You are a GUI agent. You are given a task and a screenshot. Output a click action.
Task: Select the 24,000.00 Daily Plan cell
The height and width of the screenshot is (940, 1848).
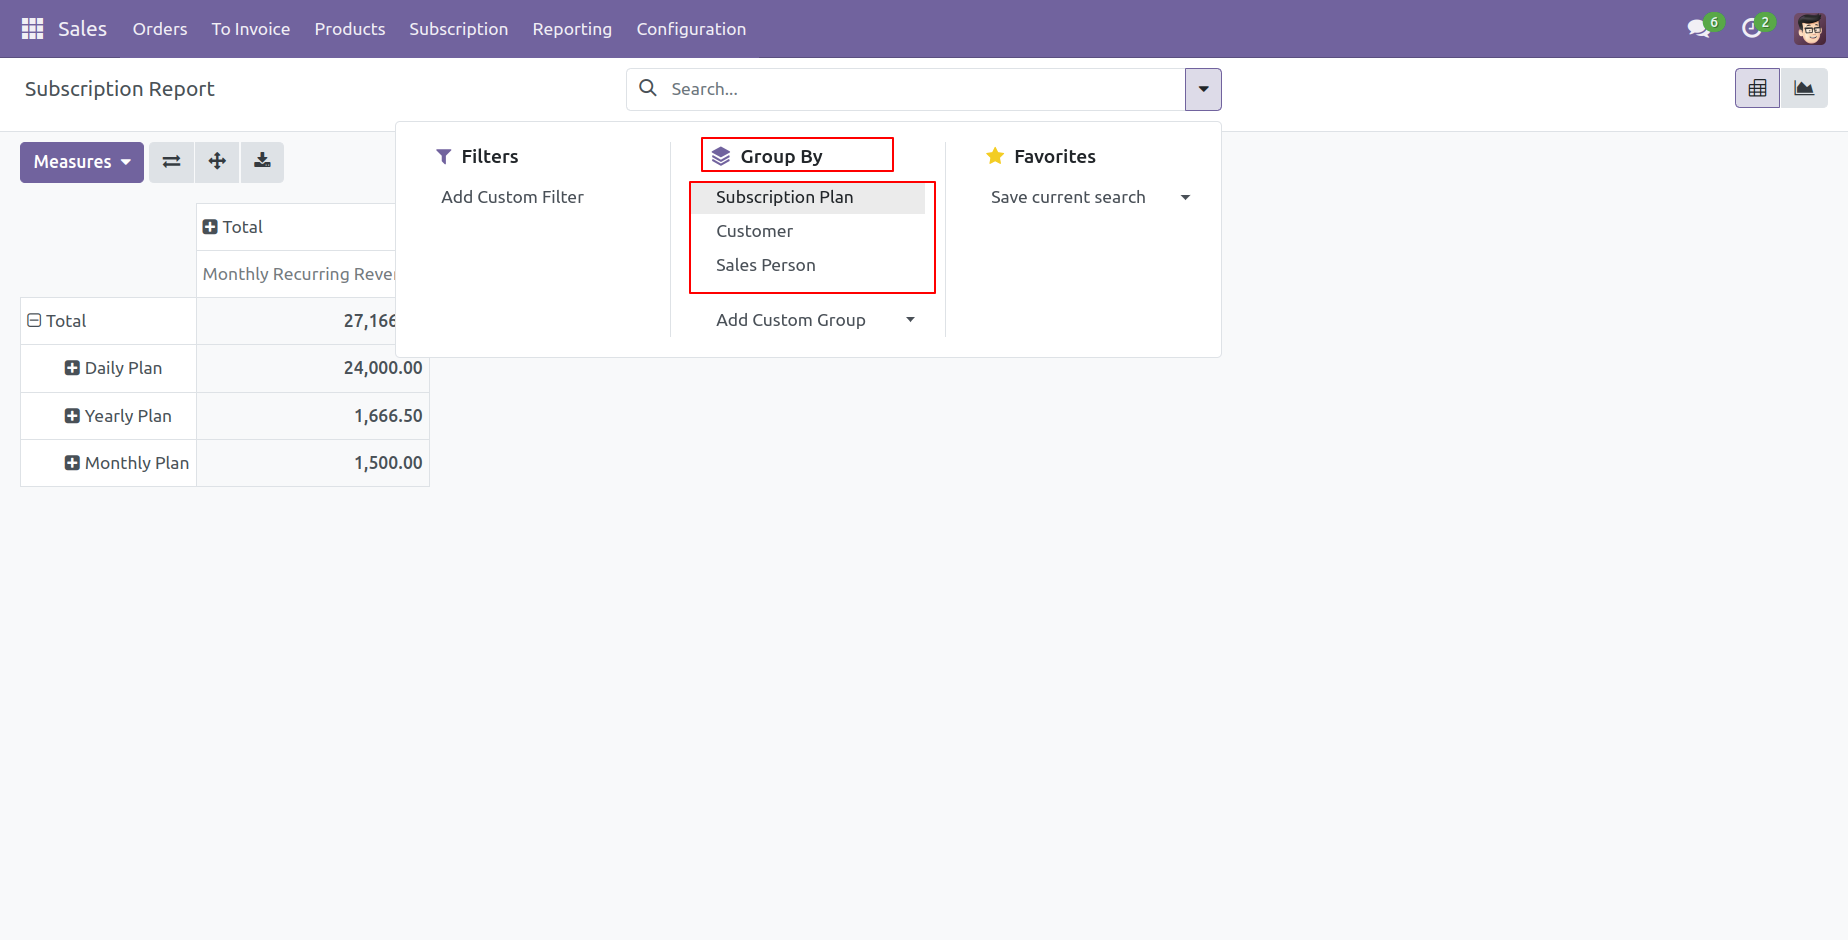pos(312,368)
